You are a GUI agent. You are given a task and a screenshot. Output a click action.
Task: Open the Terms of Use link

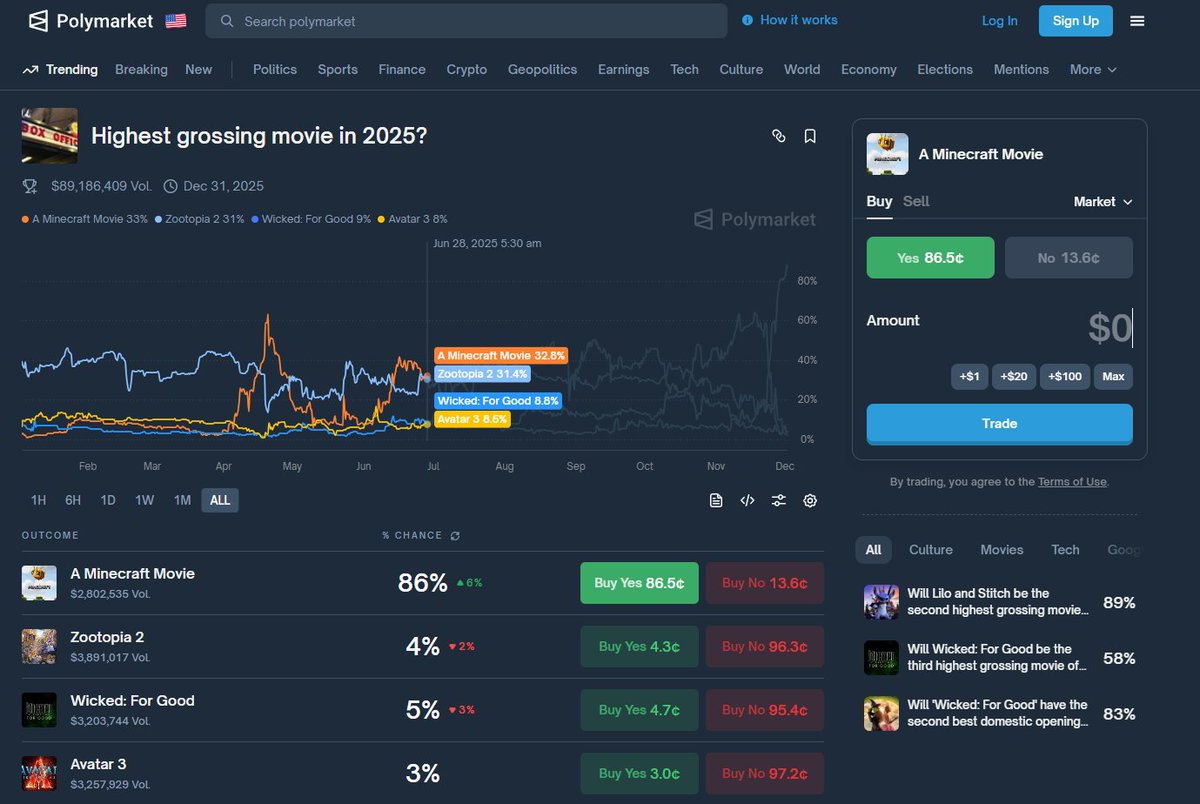1072,482
